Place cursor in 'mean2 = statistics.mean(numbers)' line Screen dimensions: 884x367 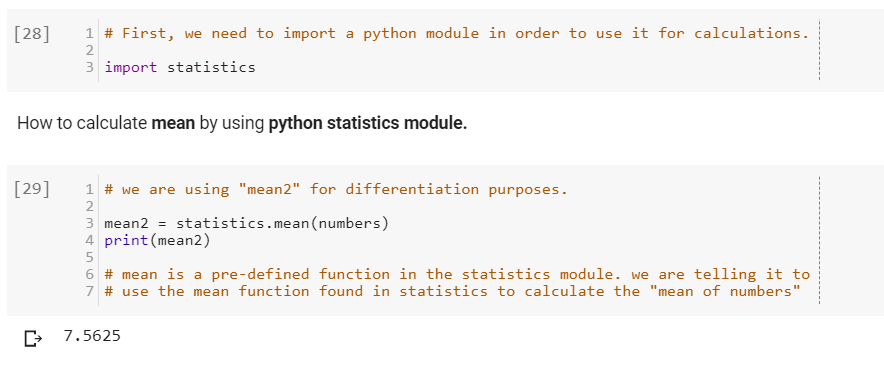tap(247, 224)
